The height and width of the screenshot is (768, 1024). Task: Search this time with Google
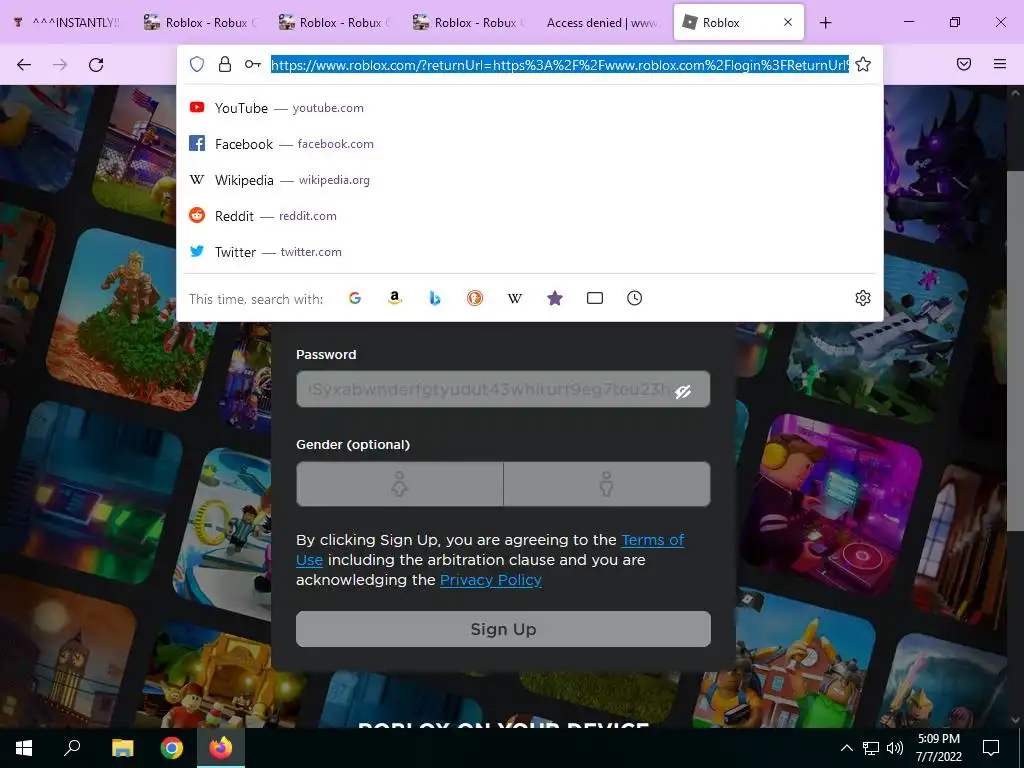(355, 298)
